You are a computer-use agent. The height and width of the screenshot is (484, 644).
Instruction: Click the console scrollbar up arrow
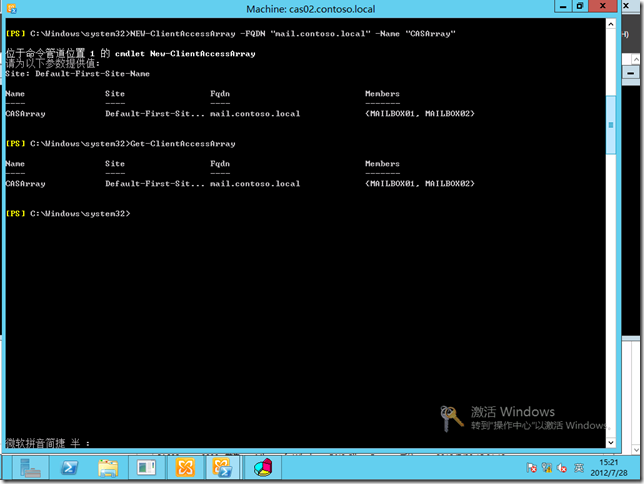point(611,24)
